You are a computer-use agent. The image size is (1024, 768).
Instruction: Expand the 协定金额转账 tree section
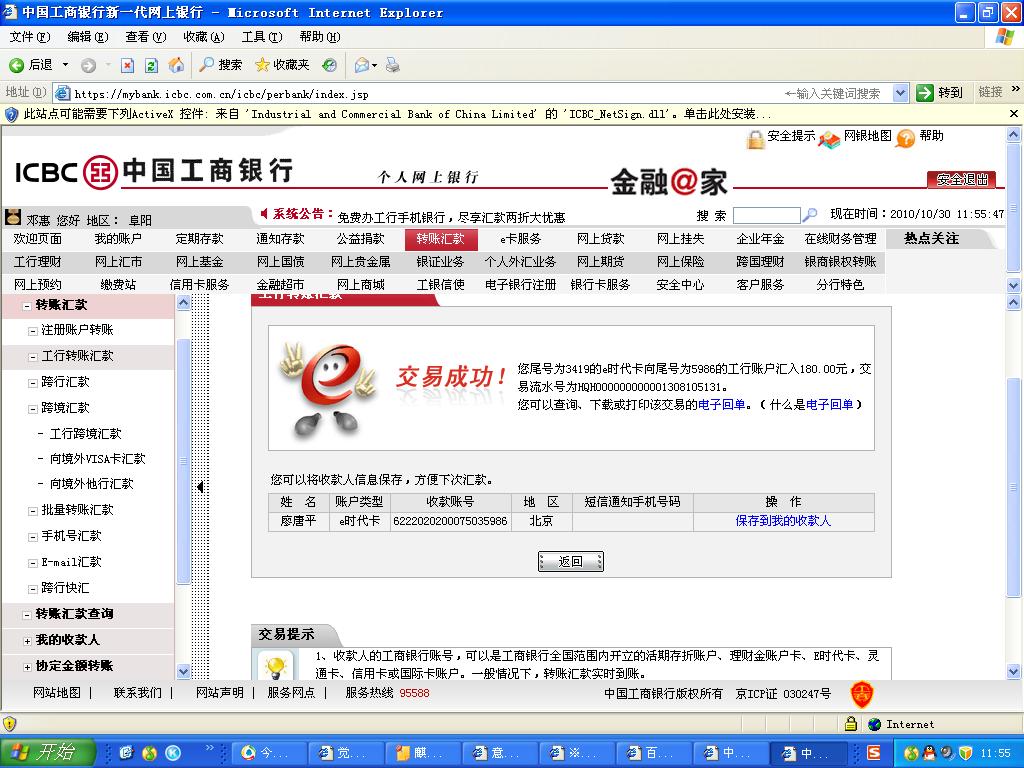pos(27,666)
